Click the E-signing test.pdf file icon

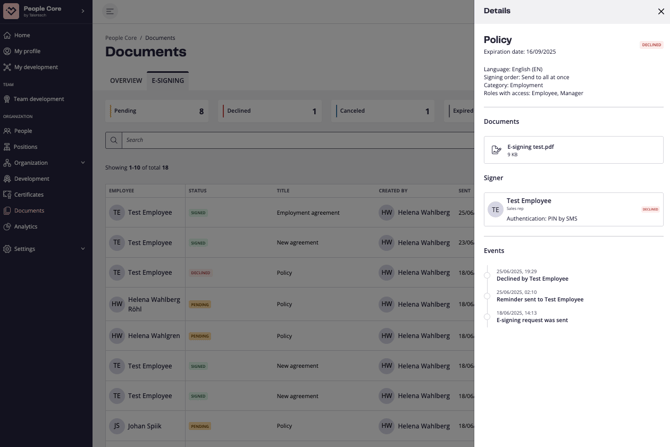point(496,150)
